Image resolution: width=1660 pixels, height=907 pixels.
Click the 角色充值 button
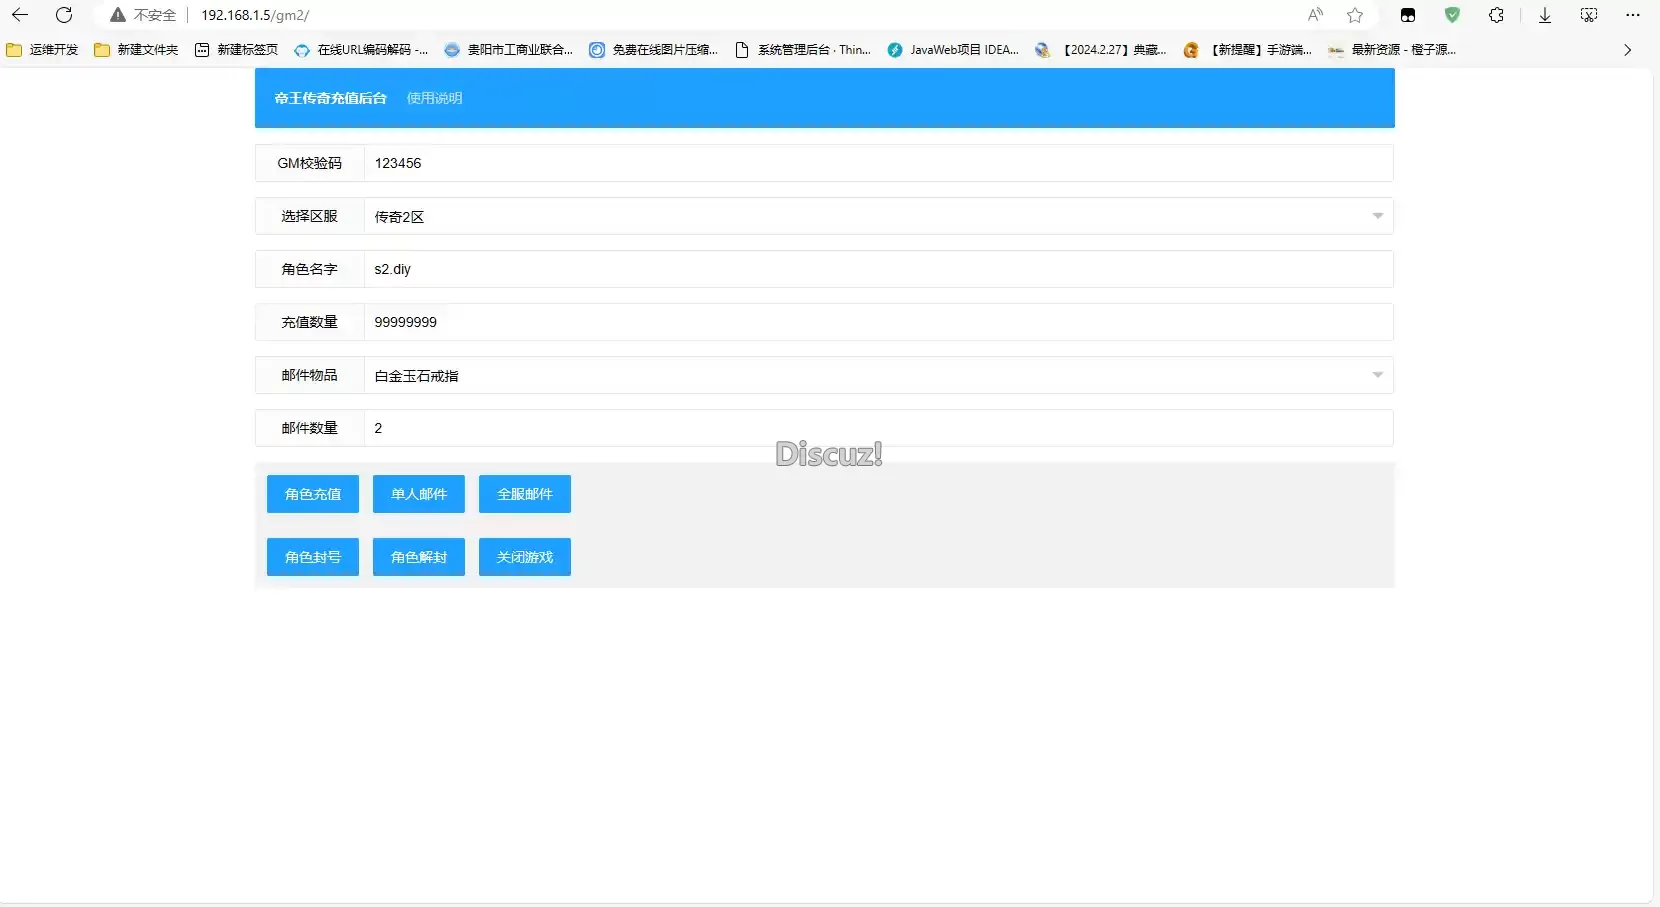313,494
